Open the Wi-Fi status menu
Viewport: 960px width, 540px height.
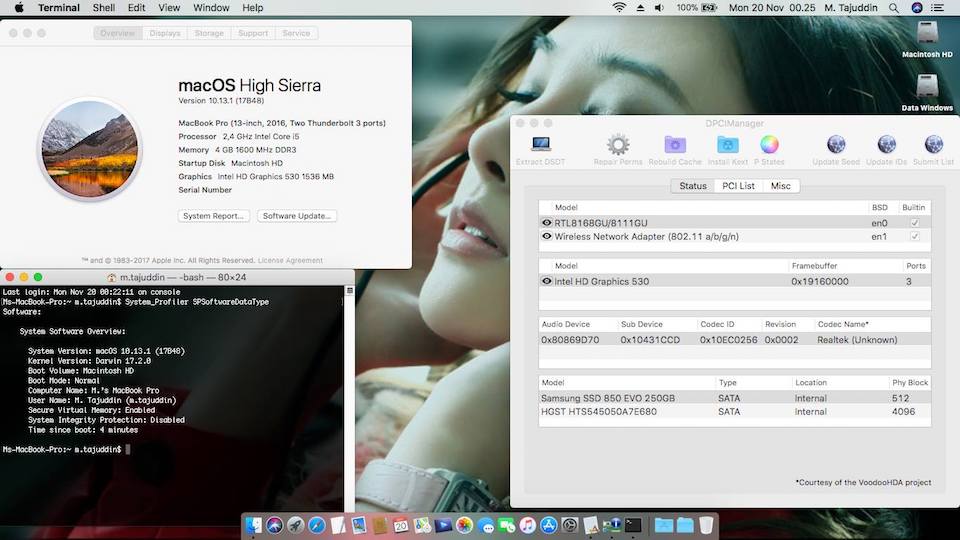(619, 8)
